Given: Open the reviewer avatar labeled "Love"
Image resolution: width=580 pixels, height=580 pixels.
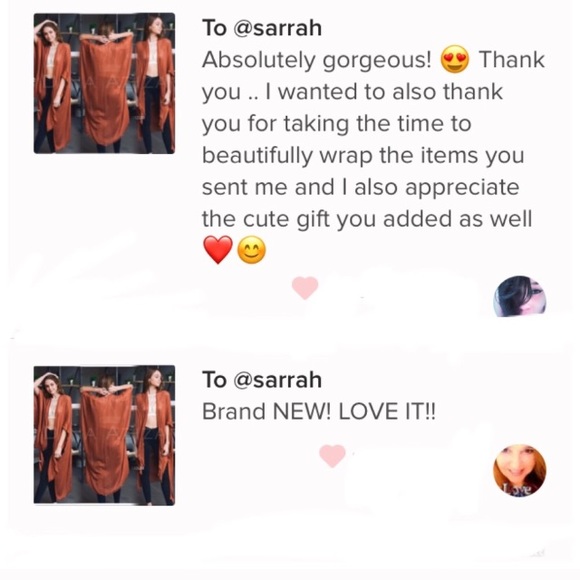Looking at the screenshot, I should point(520,471).
